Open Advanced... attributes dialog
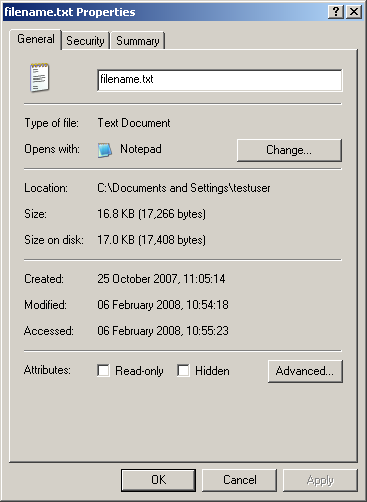The width and height of the screenshot is (367, 502). (305, 371)
